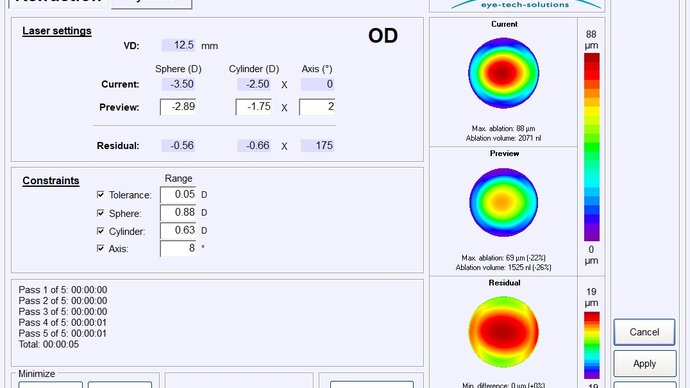Click the 'Total: 00:00:05' line
This screenshot has height=388, width=690.
pyautogui.click(x=49, y=344)
